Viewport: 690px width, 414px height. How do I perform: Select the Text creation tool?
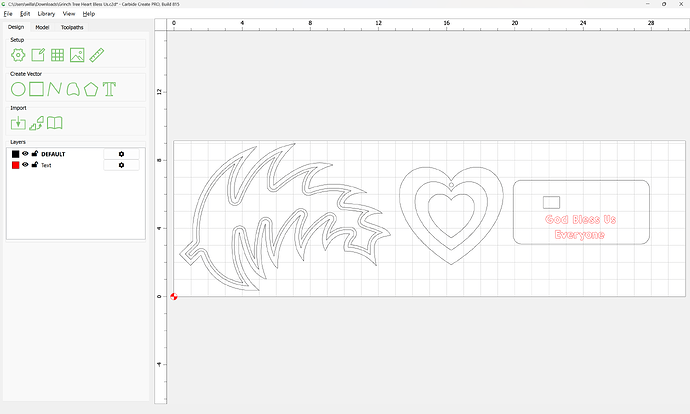point(109,89)
